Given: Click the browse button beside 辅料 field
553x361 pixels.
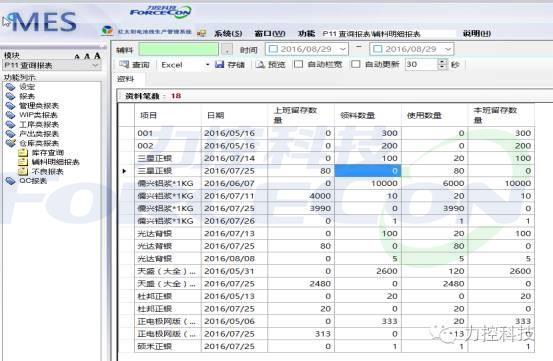Looking at the screenshot, I should coord(227,50).
